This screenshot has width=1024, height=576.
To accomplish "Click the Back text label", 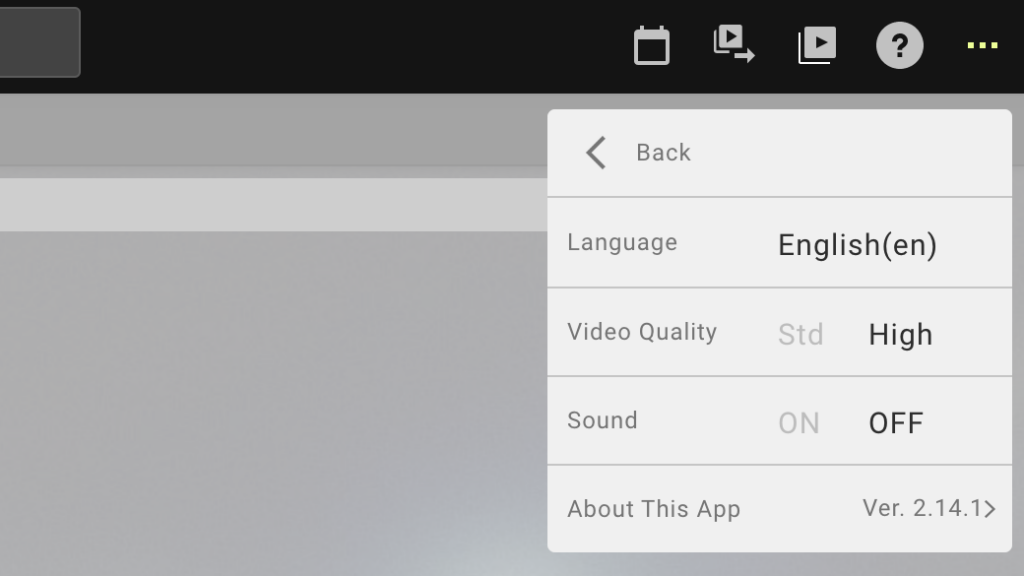I will (x=663, y=153).
